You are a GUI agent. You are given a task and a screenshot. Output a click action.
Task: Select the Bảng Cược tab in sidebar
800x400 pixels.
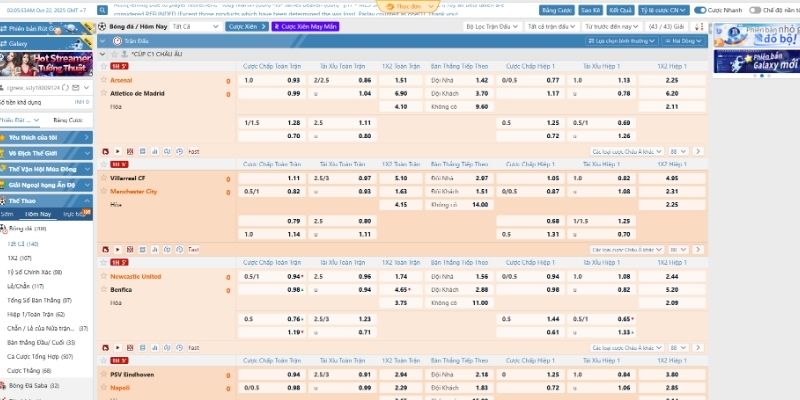(x=68, y=119)
